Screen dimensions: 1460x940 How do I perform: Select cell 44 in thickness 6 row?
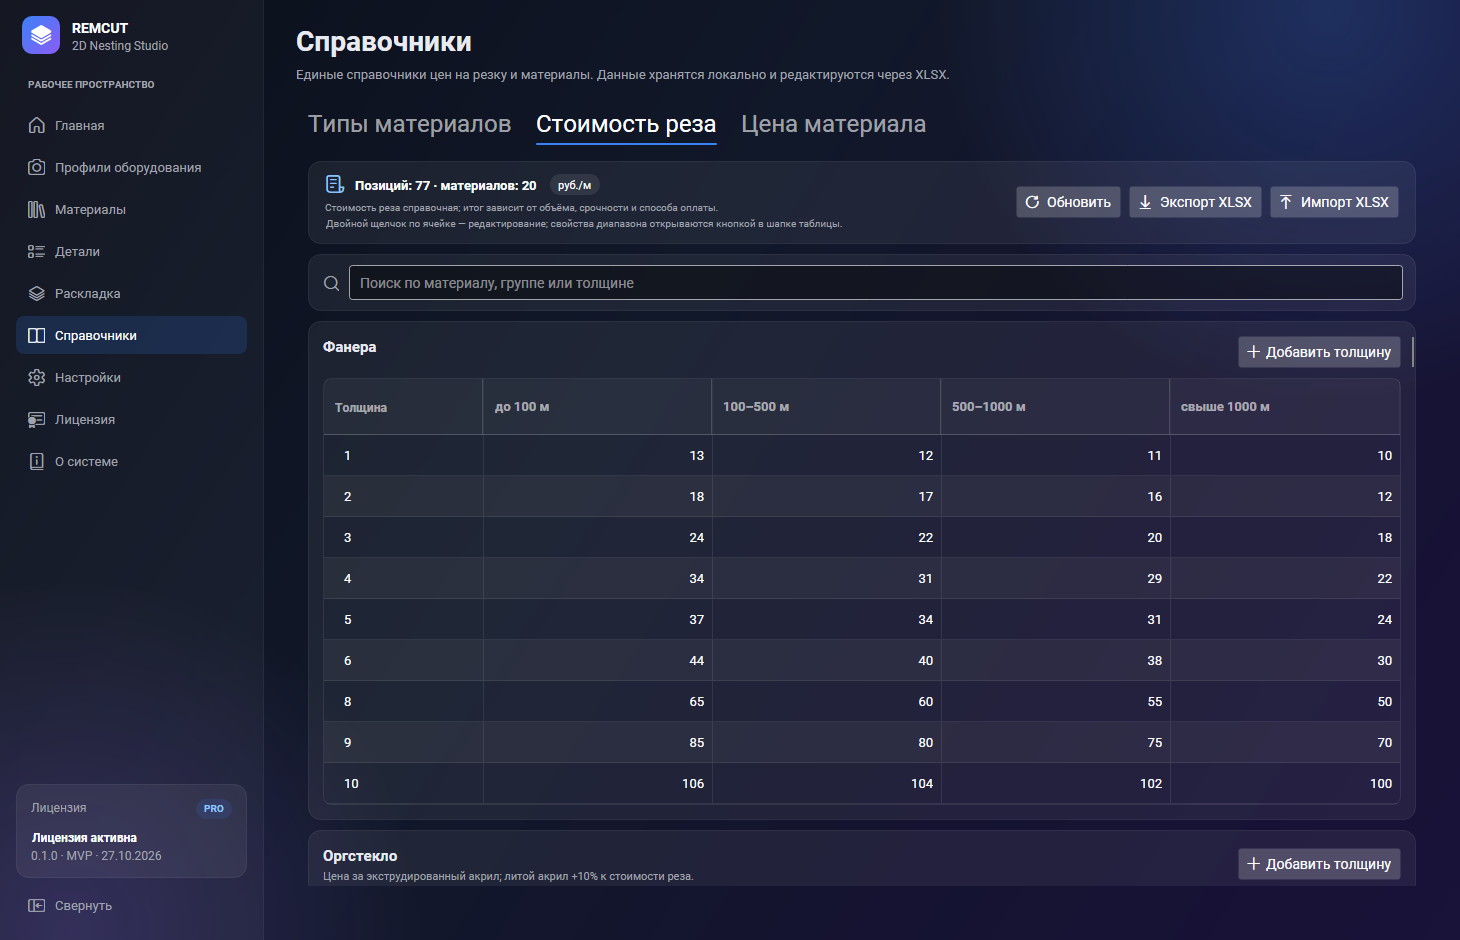coord(597,661)
